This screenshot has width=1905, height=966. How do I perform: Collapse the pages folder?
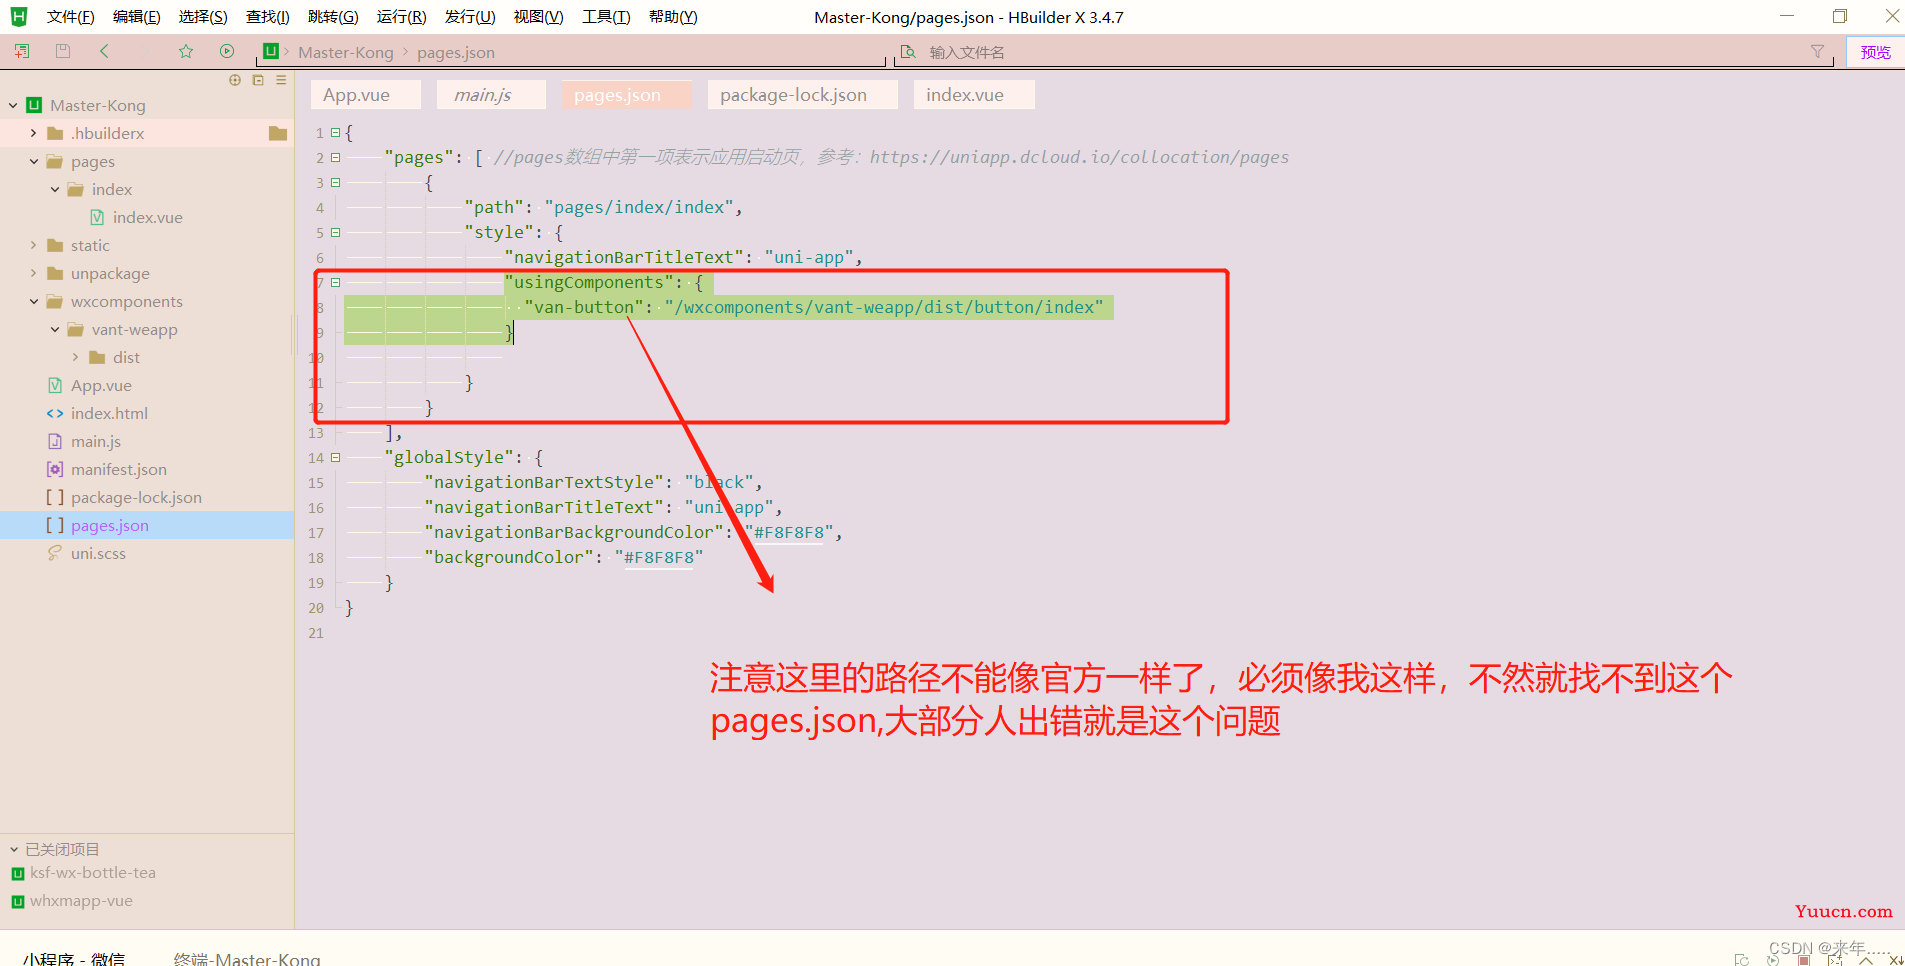click(x=34, y=161)
